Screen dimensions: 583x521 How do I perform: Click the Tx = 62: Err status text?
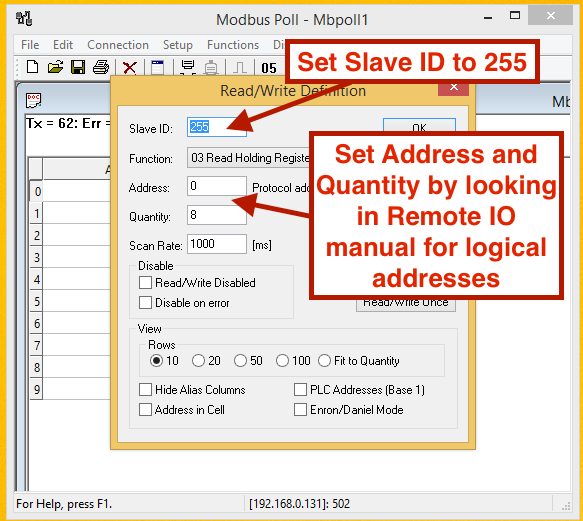pyautogui.click(x=68, y=123)
